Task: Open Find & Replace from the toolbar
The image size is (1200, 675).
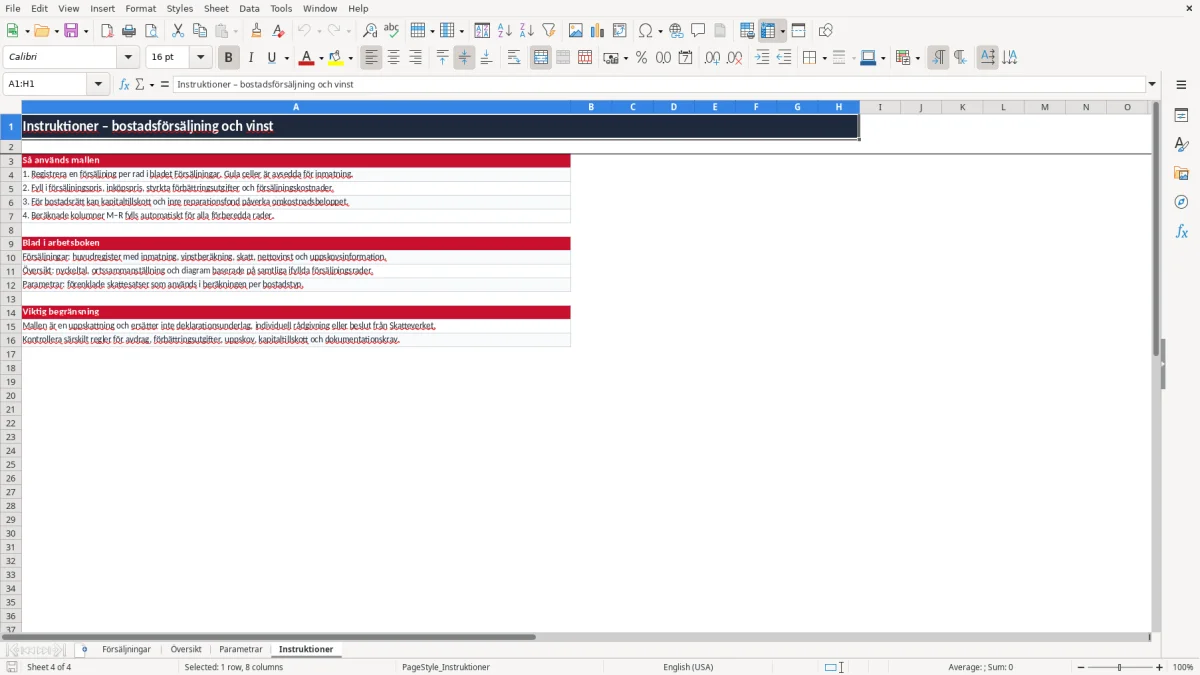Action: tap(370, 31)
